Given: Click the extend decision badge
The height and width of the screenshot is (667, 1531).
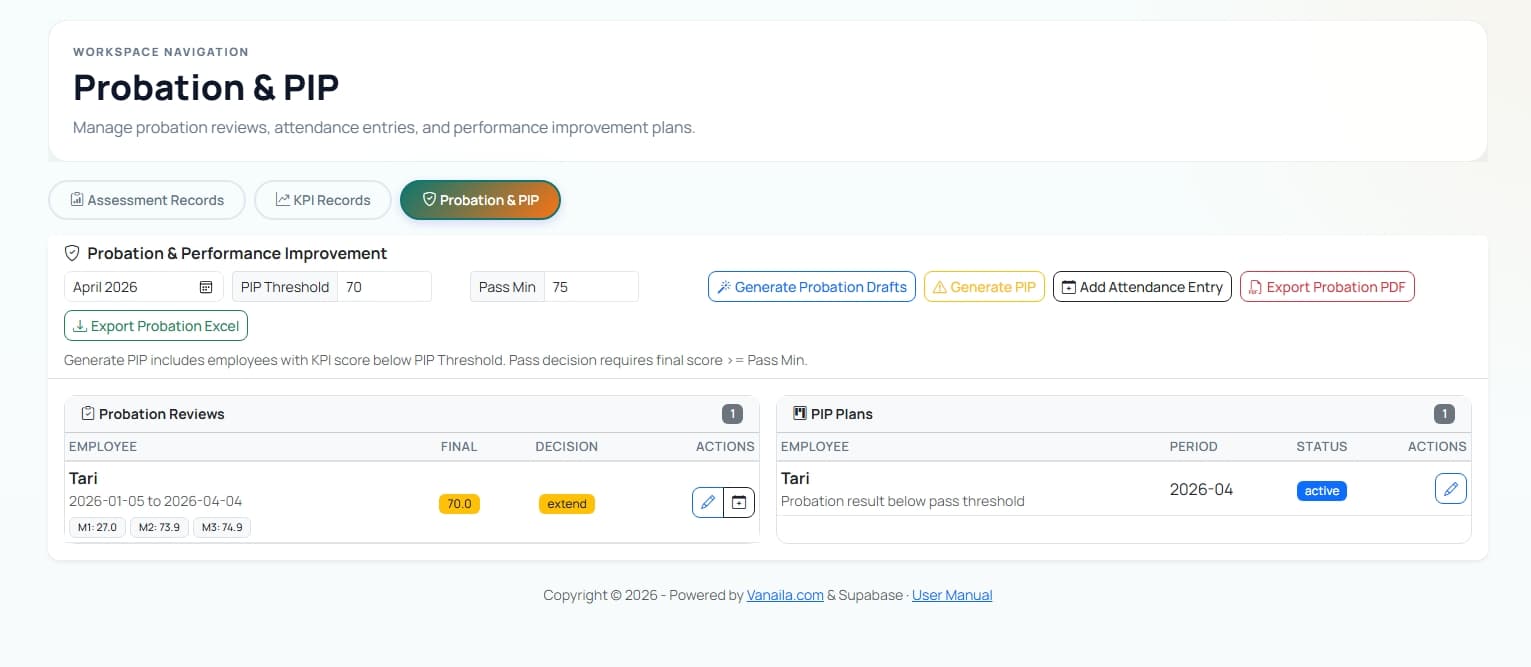Looking at the screenshot, I should [567, 504].
